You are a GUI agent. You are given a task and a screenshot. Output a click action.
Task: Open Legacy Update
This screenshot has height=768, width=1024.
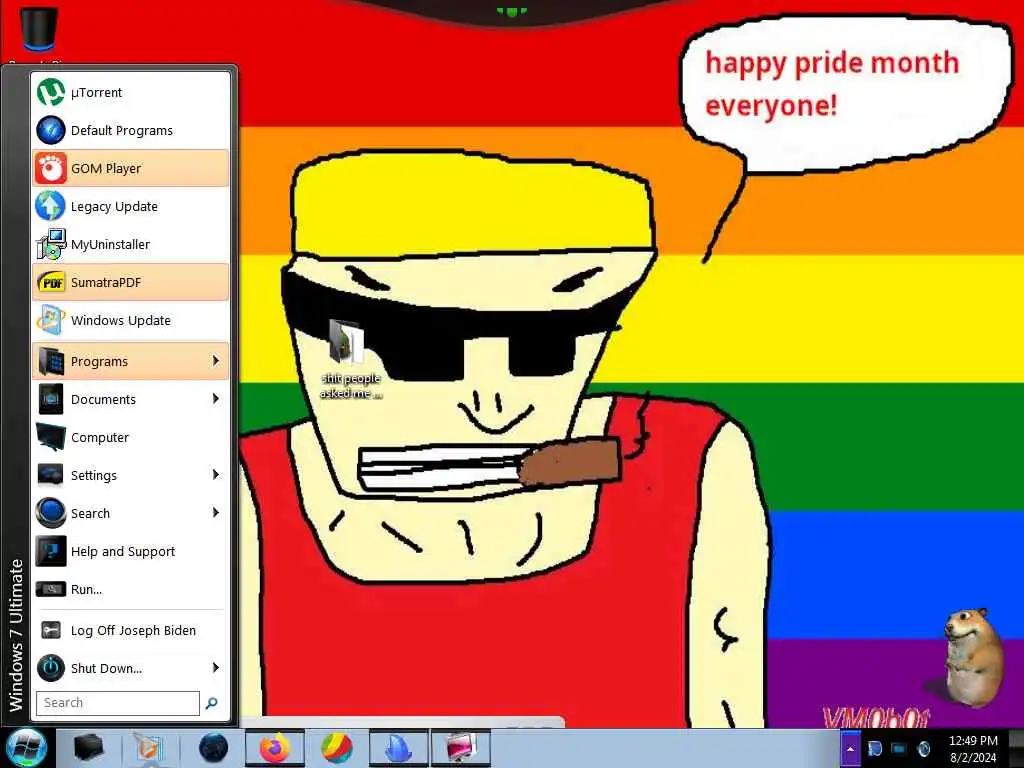tap(131, 206)
